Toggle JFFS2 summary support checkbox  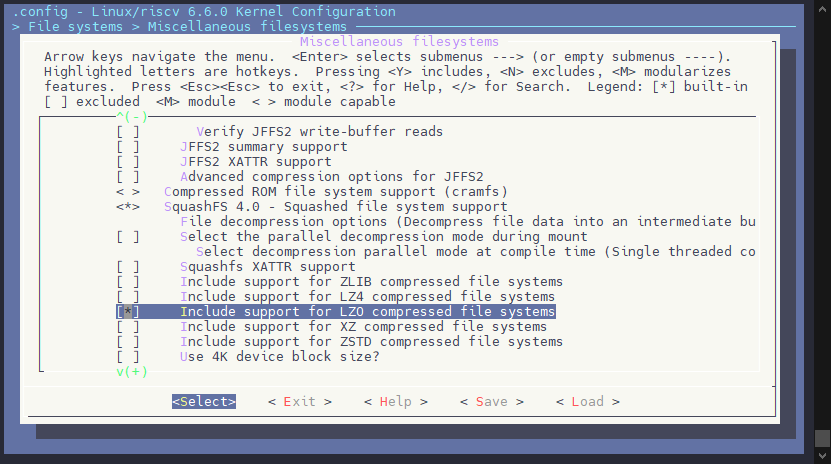(128, 147)
